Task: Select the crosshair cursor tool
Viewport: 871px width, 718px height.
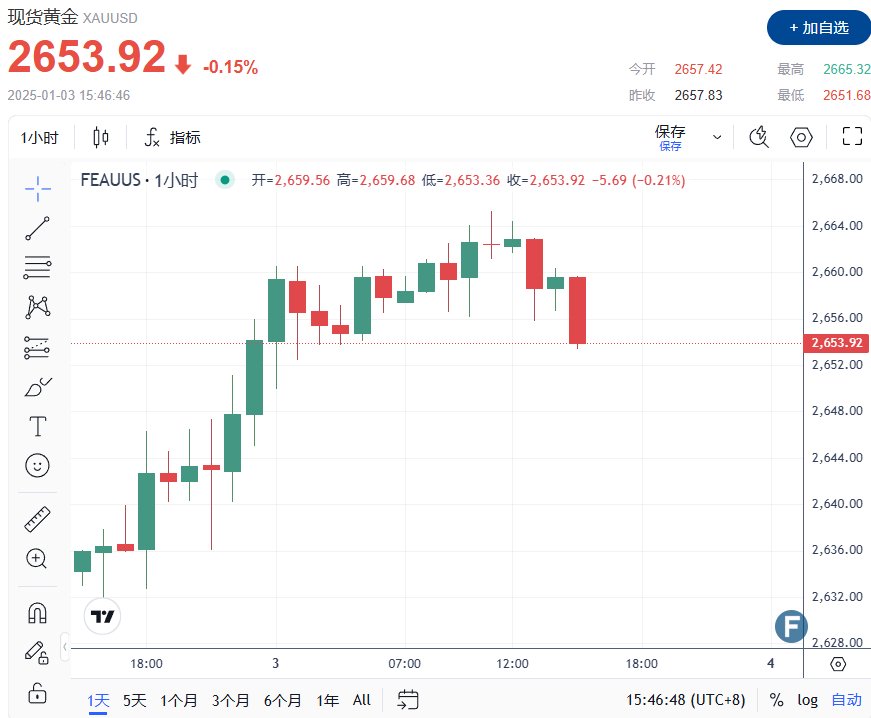Action: coord(38,187)
